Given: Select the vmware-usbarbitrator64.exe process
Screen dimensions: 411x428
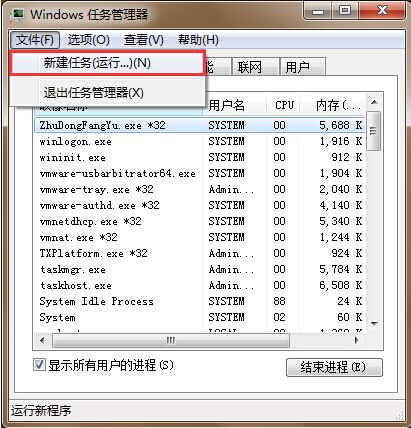Looking at the screenshot, I should [200, 173].
